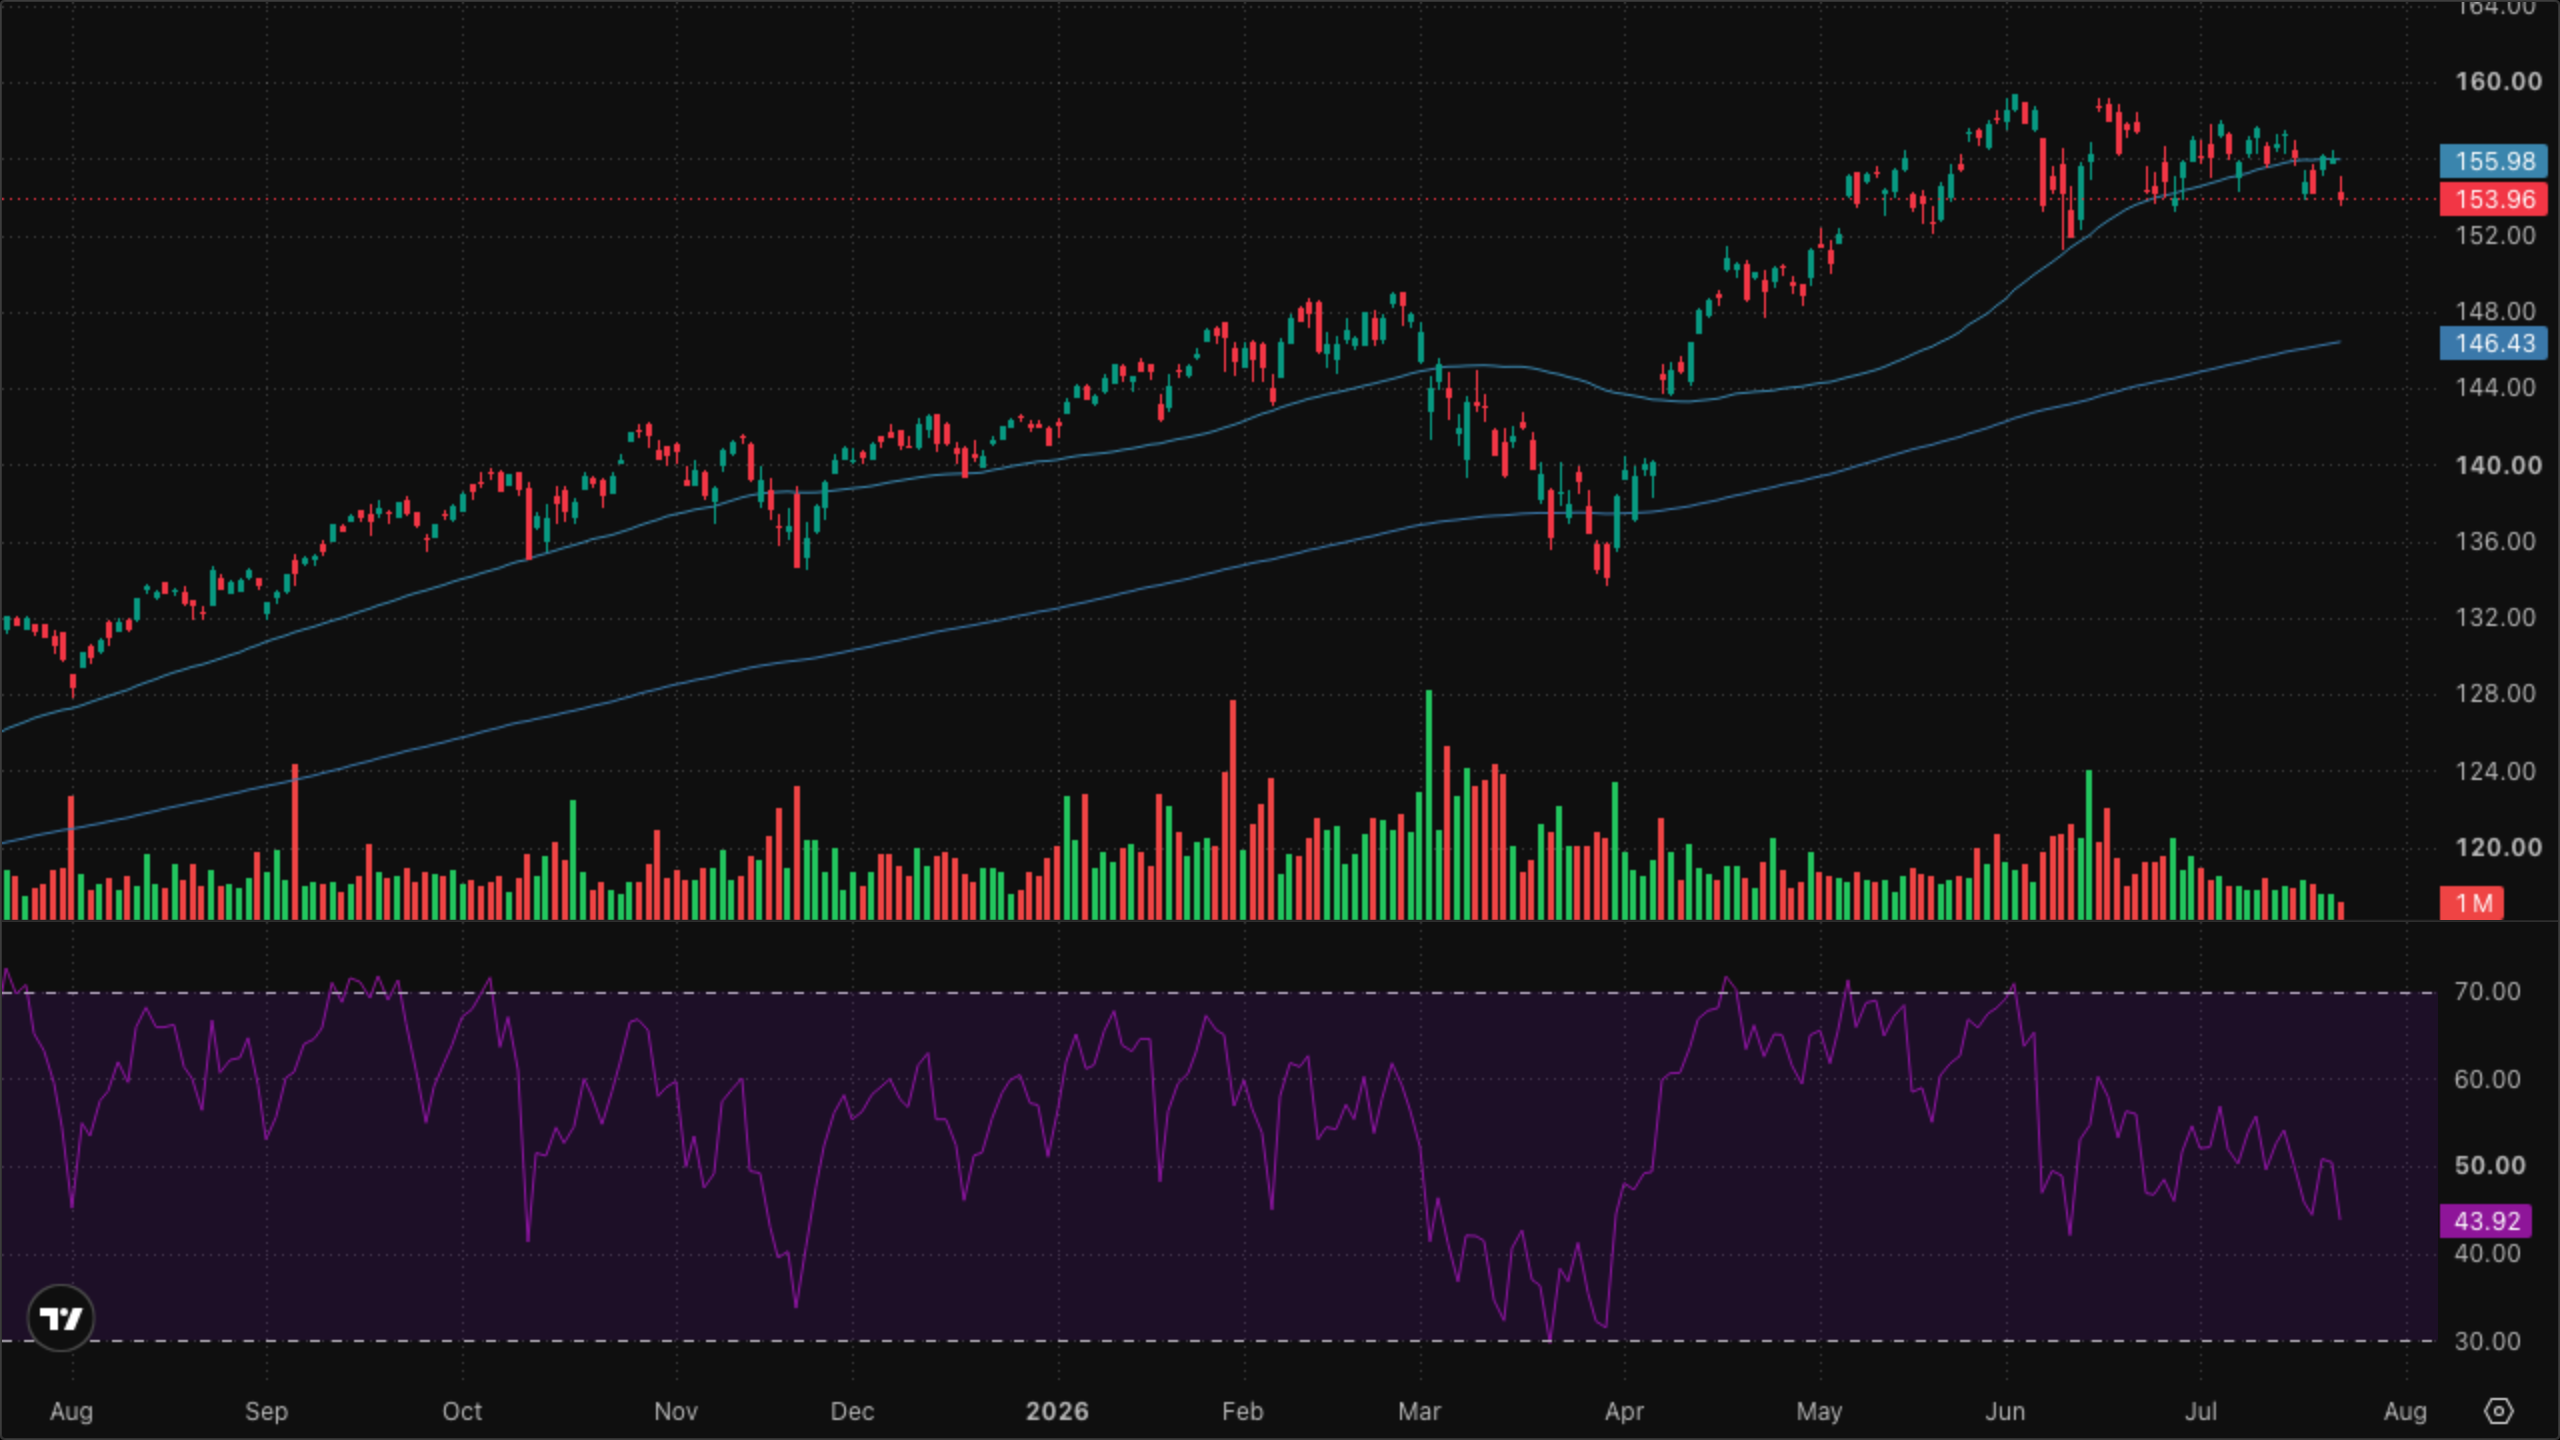2560x1440 pixels.
Task: Click the RSI 60.00 level label
Action: click(2487, 1080)
